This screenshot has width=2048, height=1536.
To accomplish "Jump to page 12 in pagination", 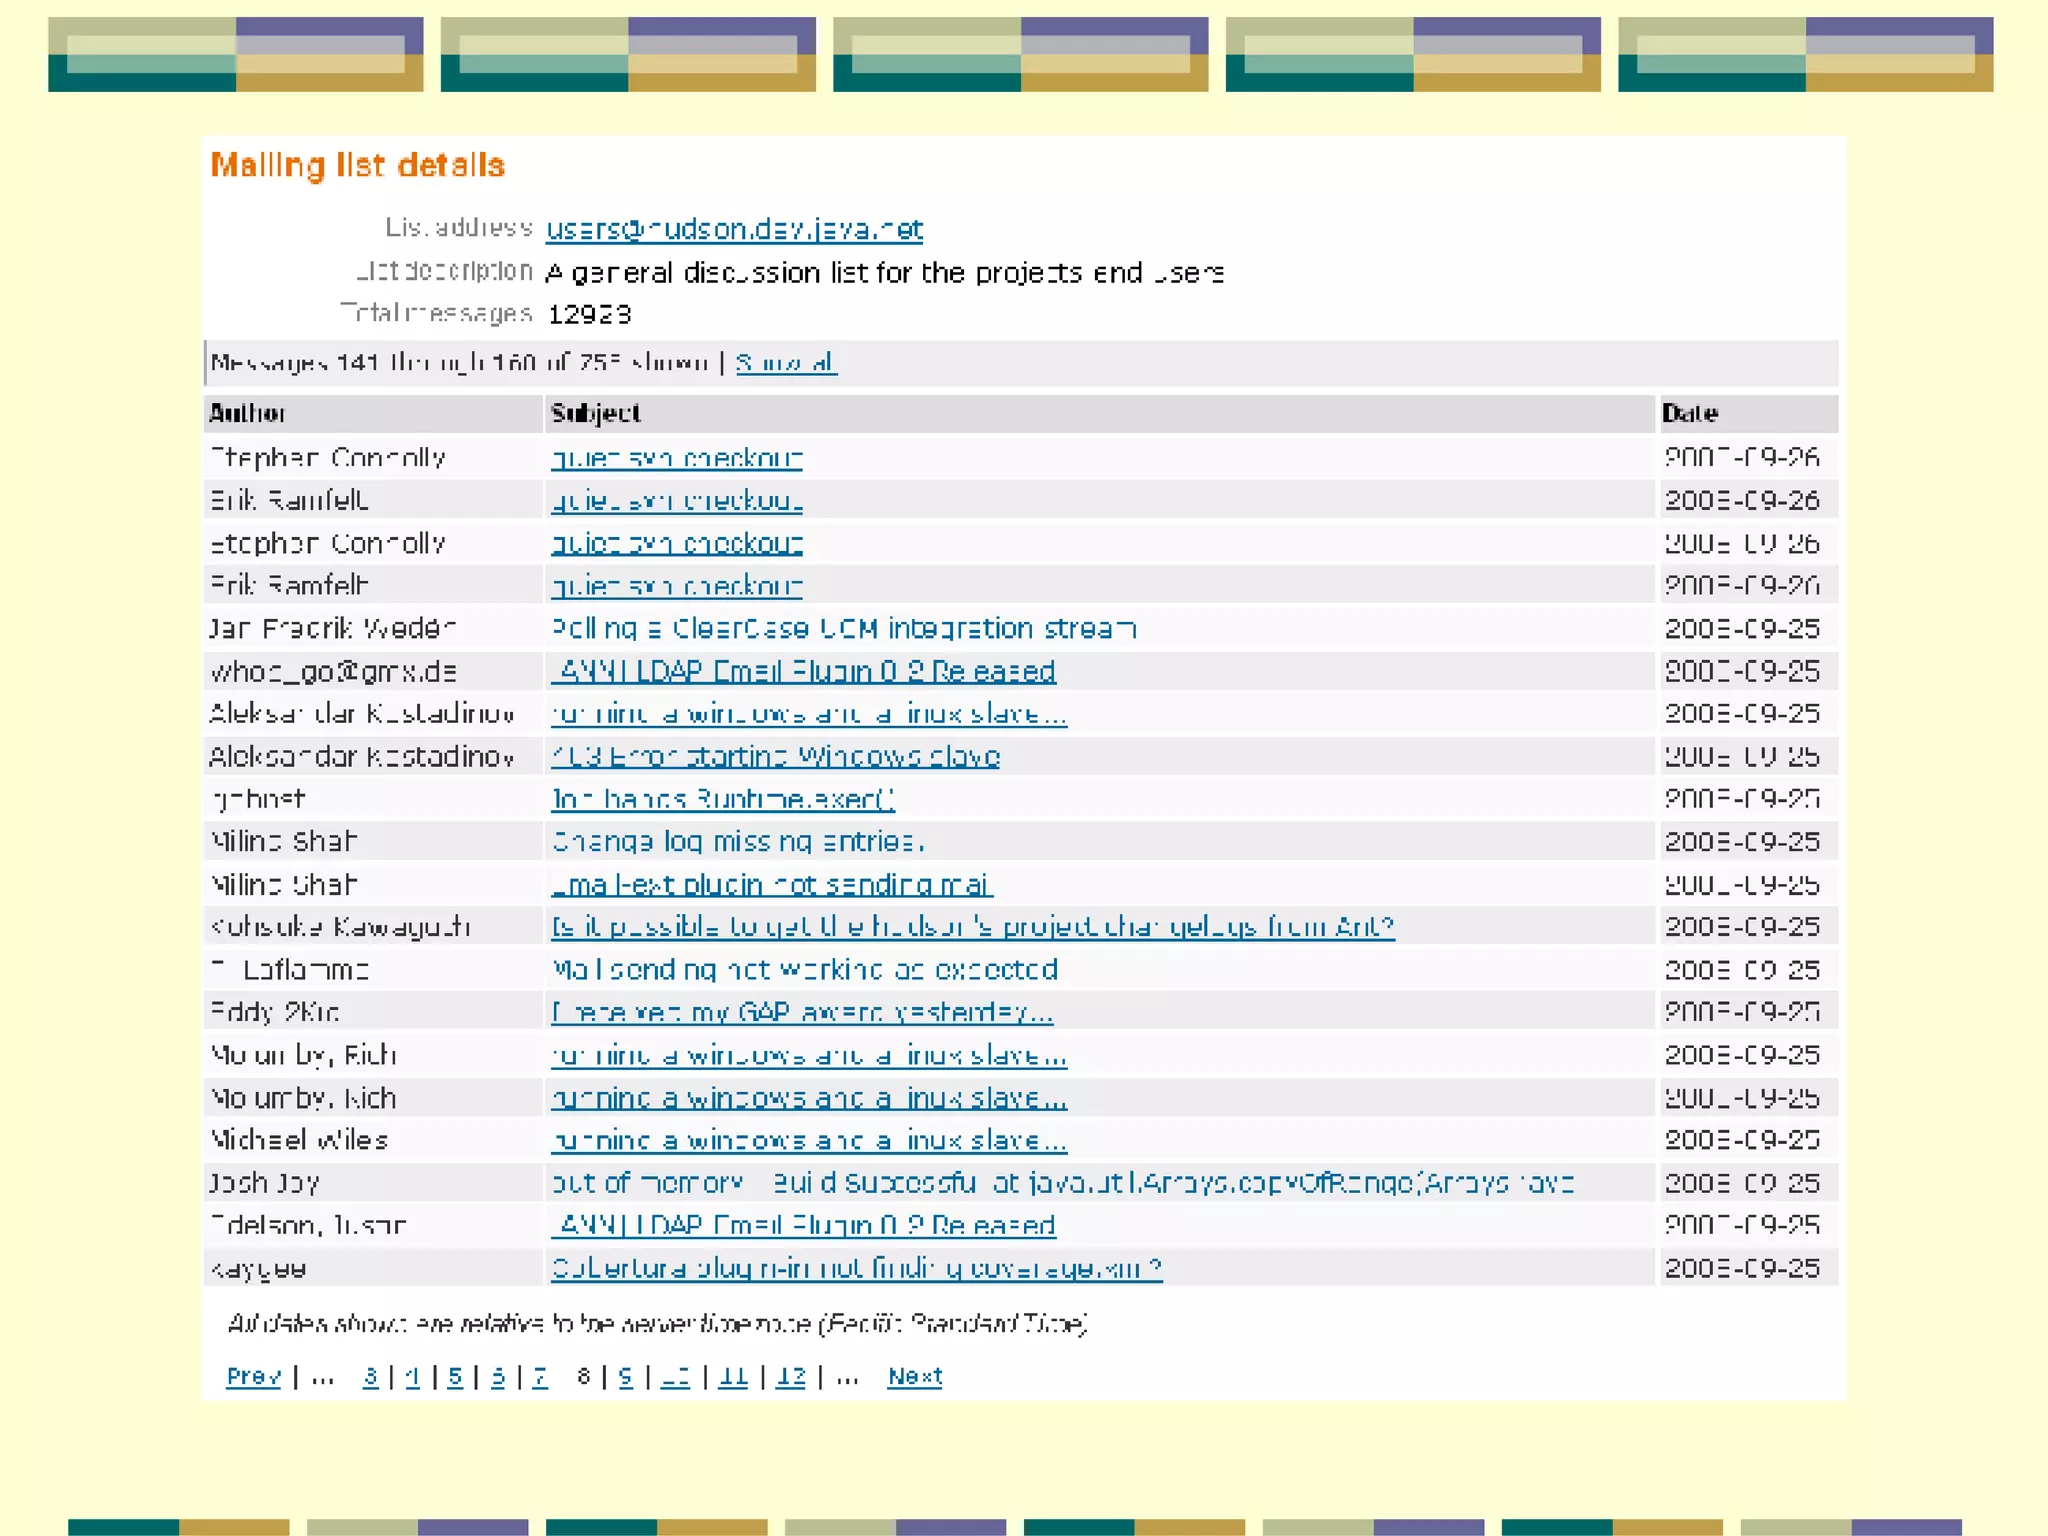I will (x=790, y=1376).
